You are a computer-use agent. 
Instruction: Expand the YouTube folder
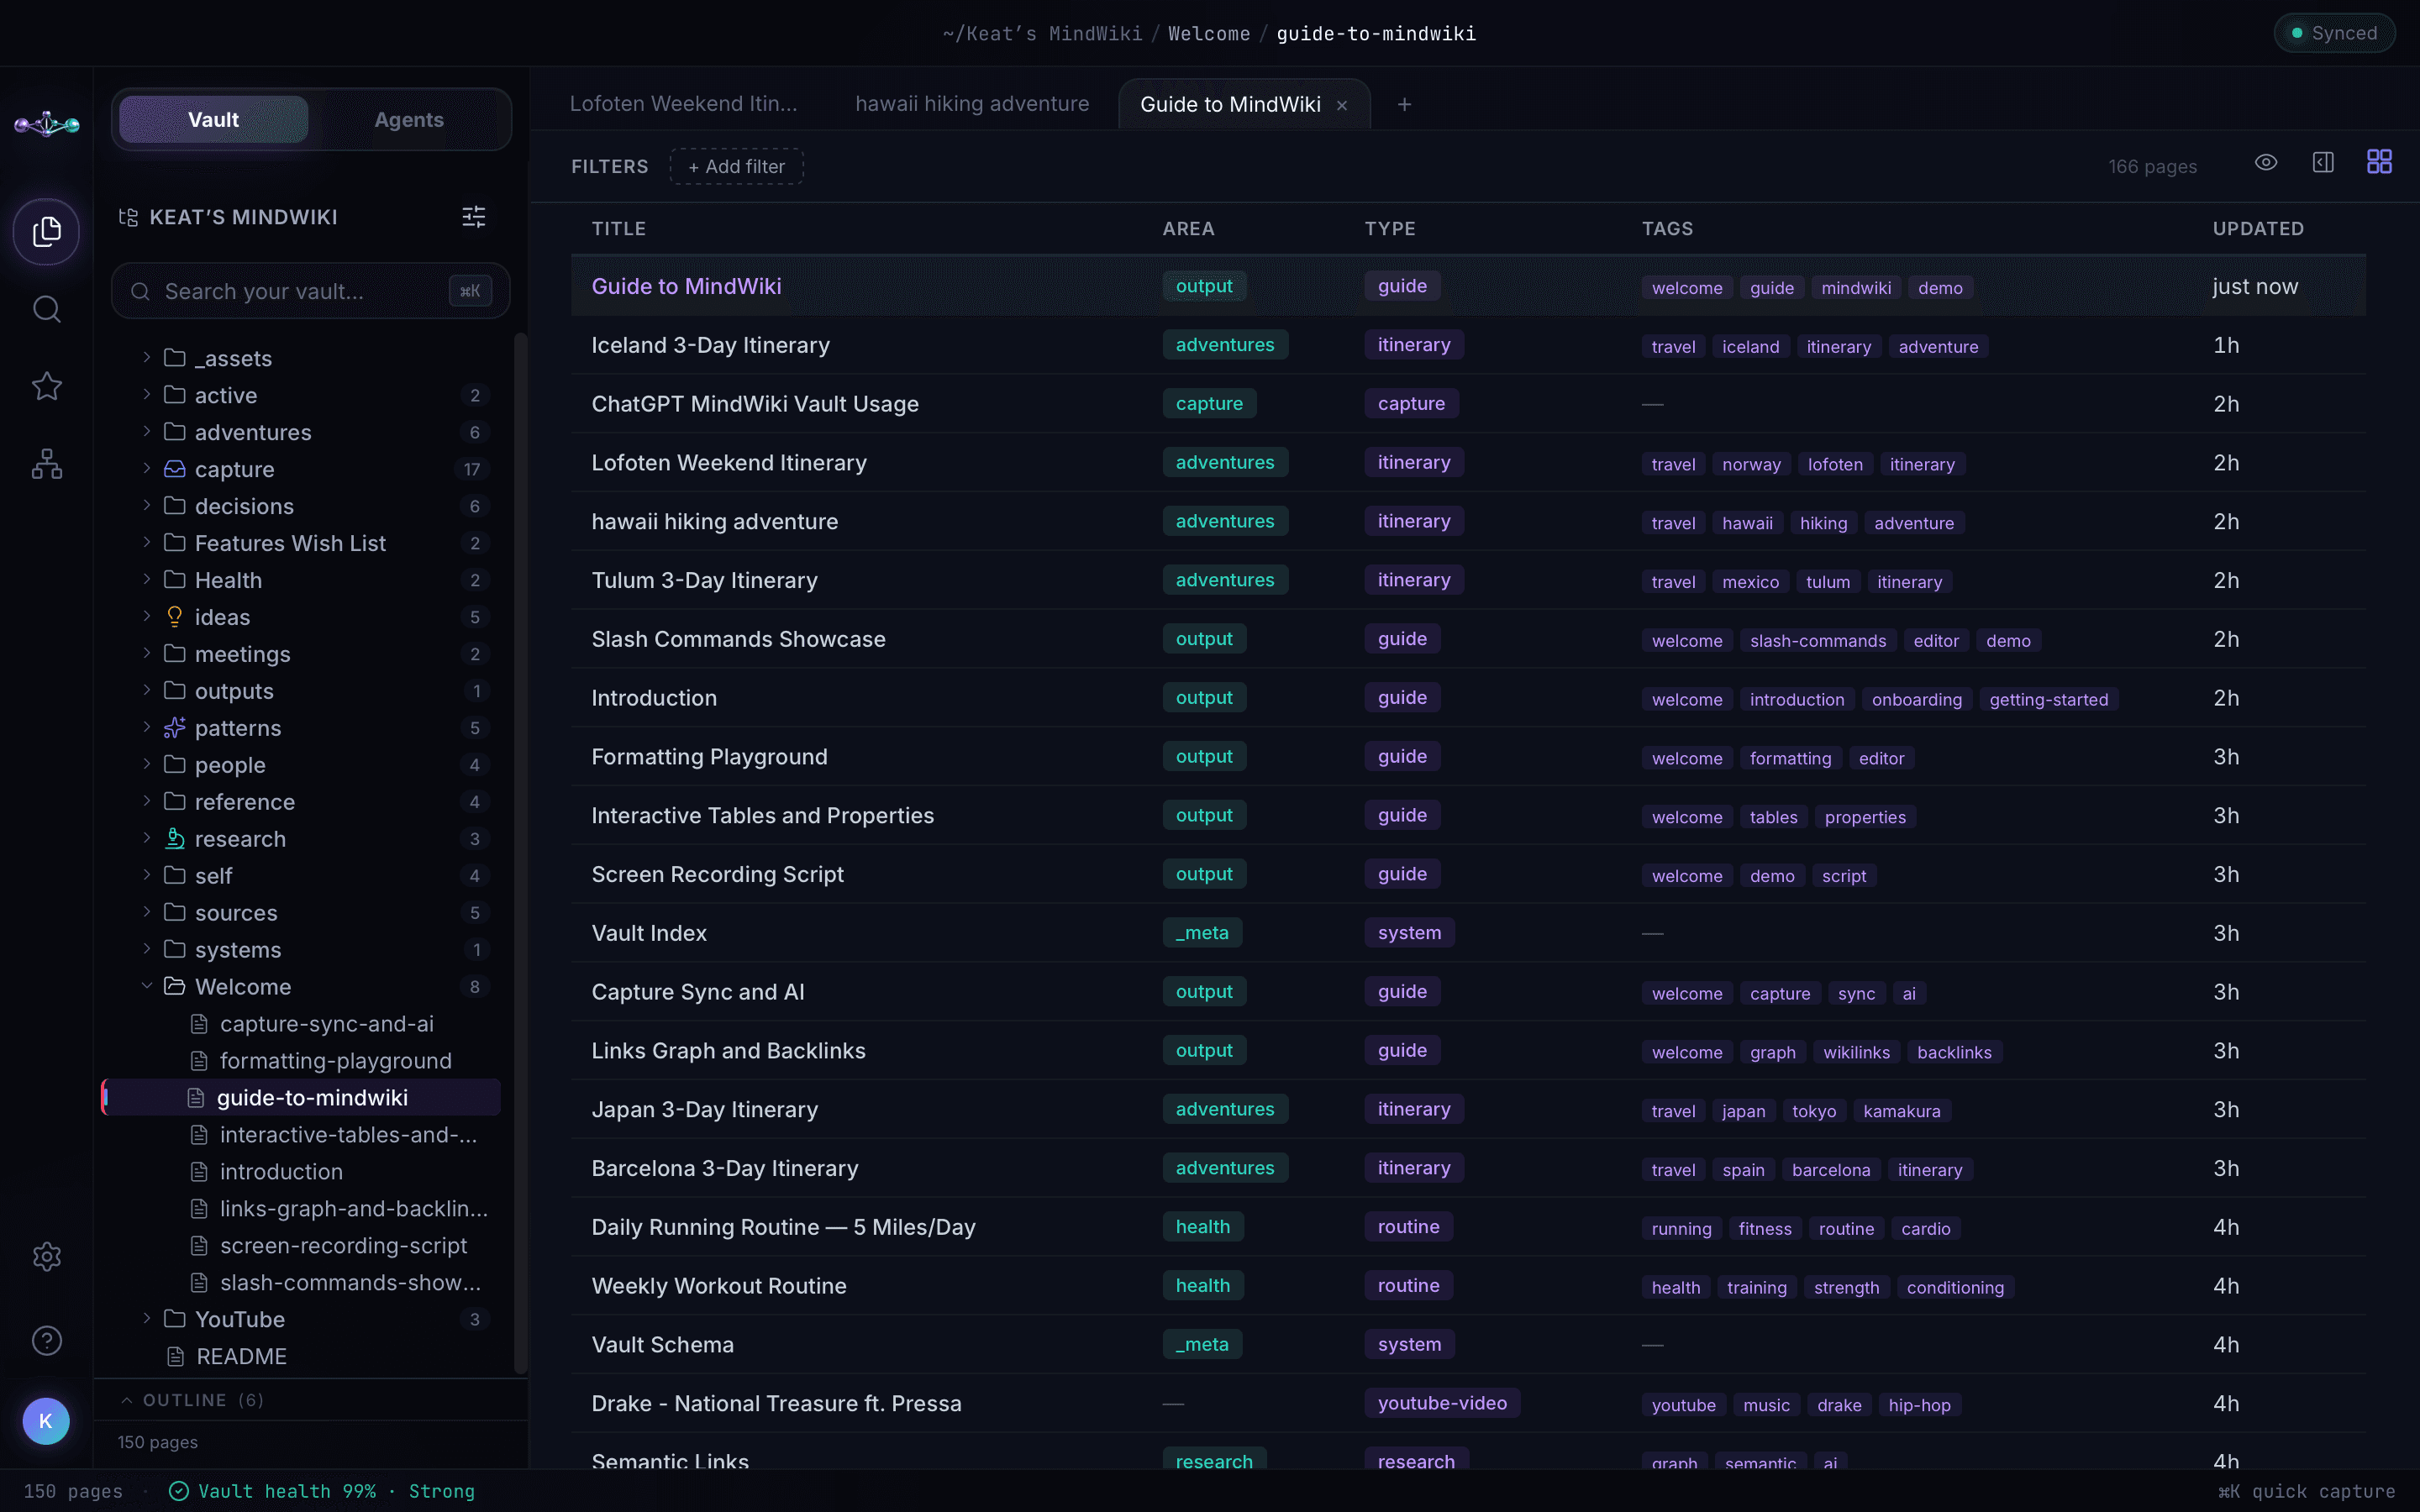coord(146,1319)
